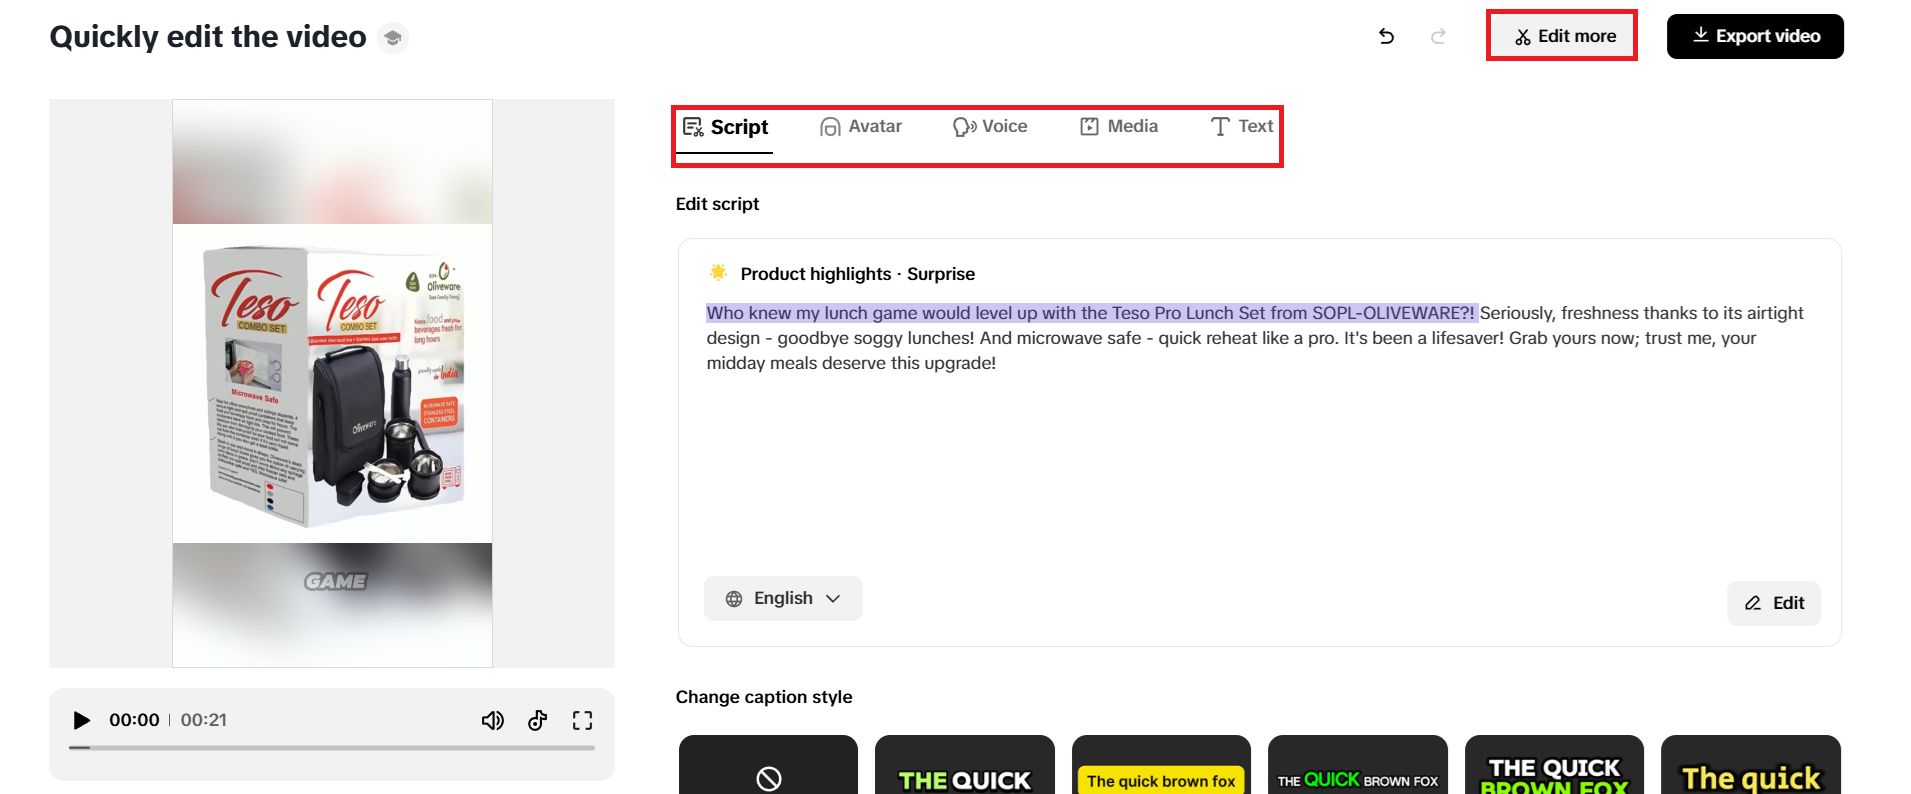Viewport: 1911px width, 794px height.
Task: Play the video preview
Action: [x=82, y=720]
